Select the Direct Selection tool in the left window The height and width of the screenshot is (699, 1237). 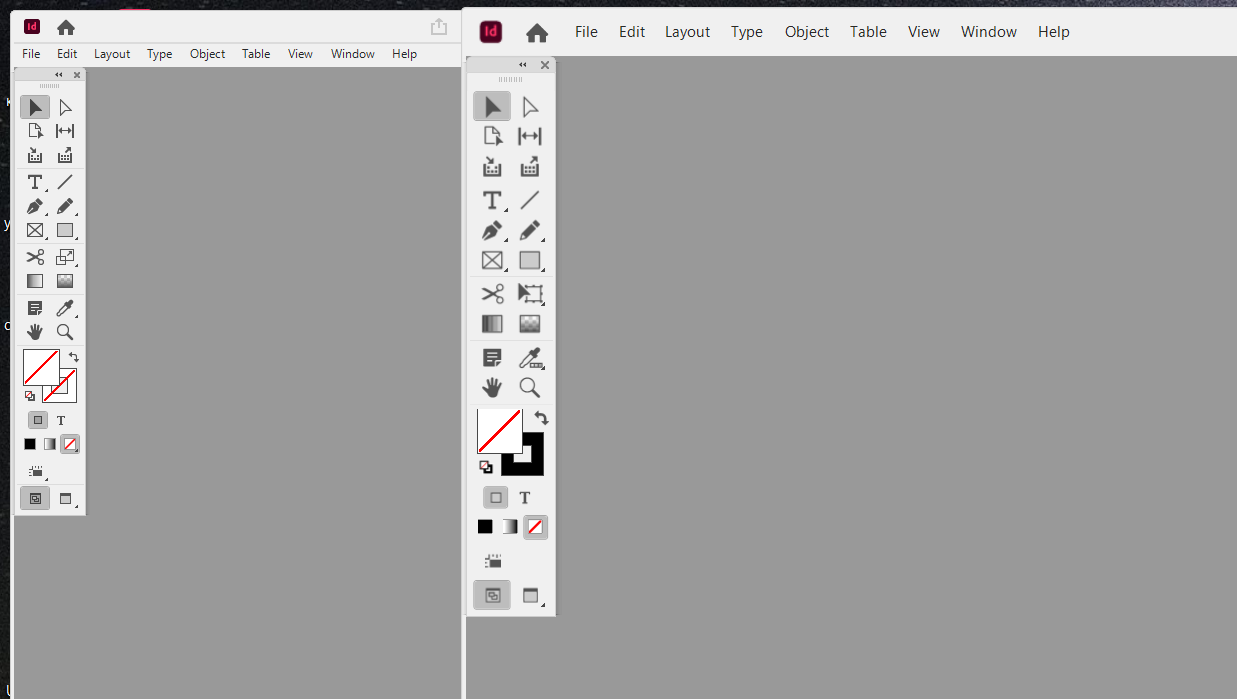tap(65, 107)
